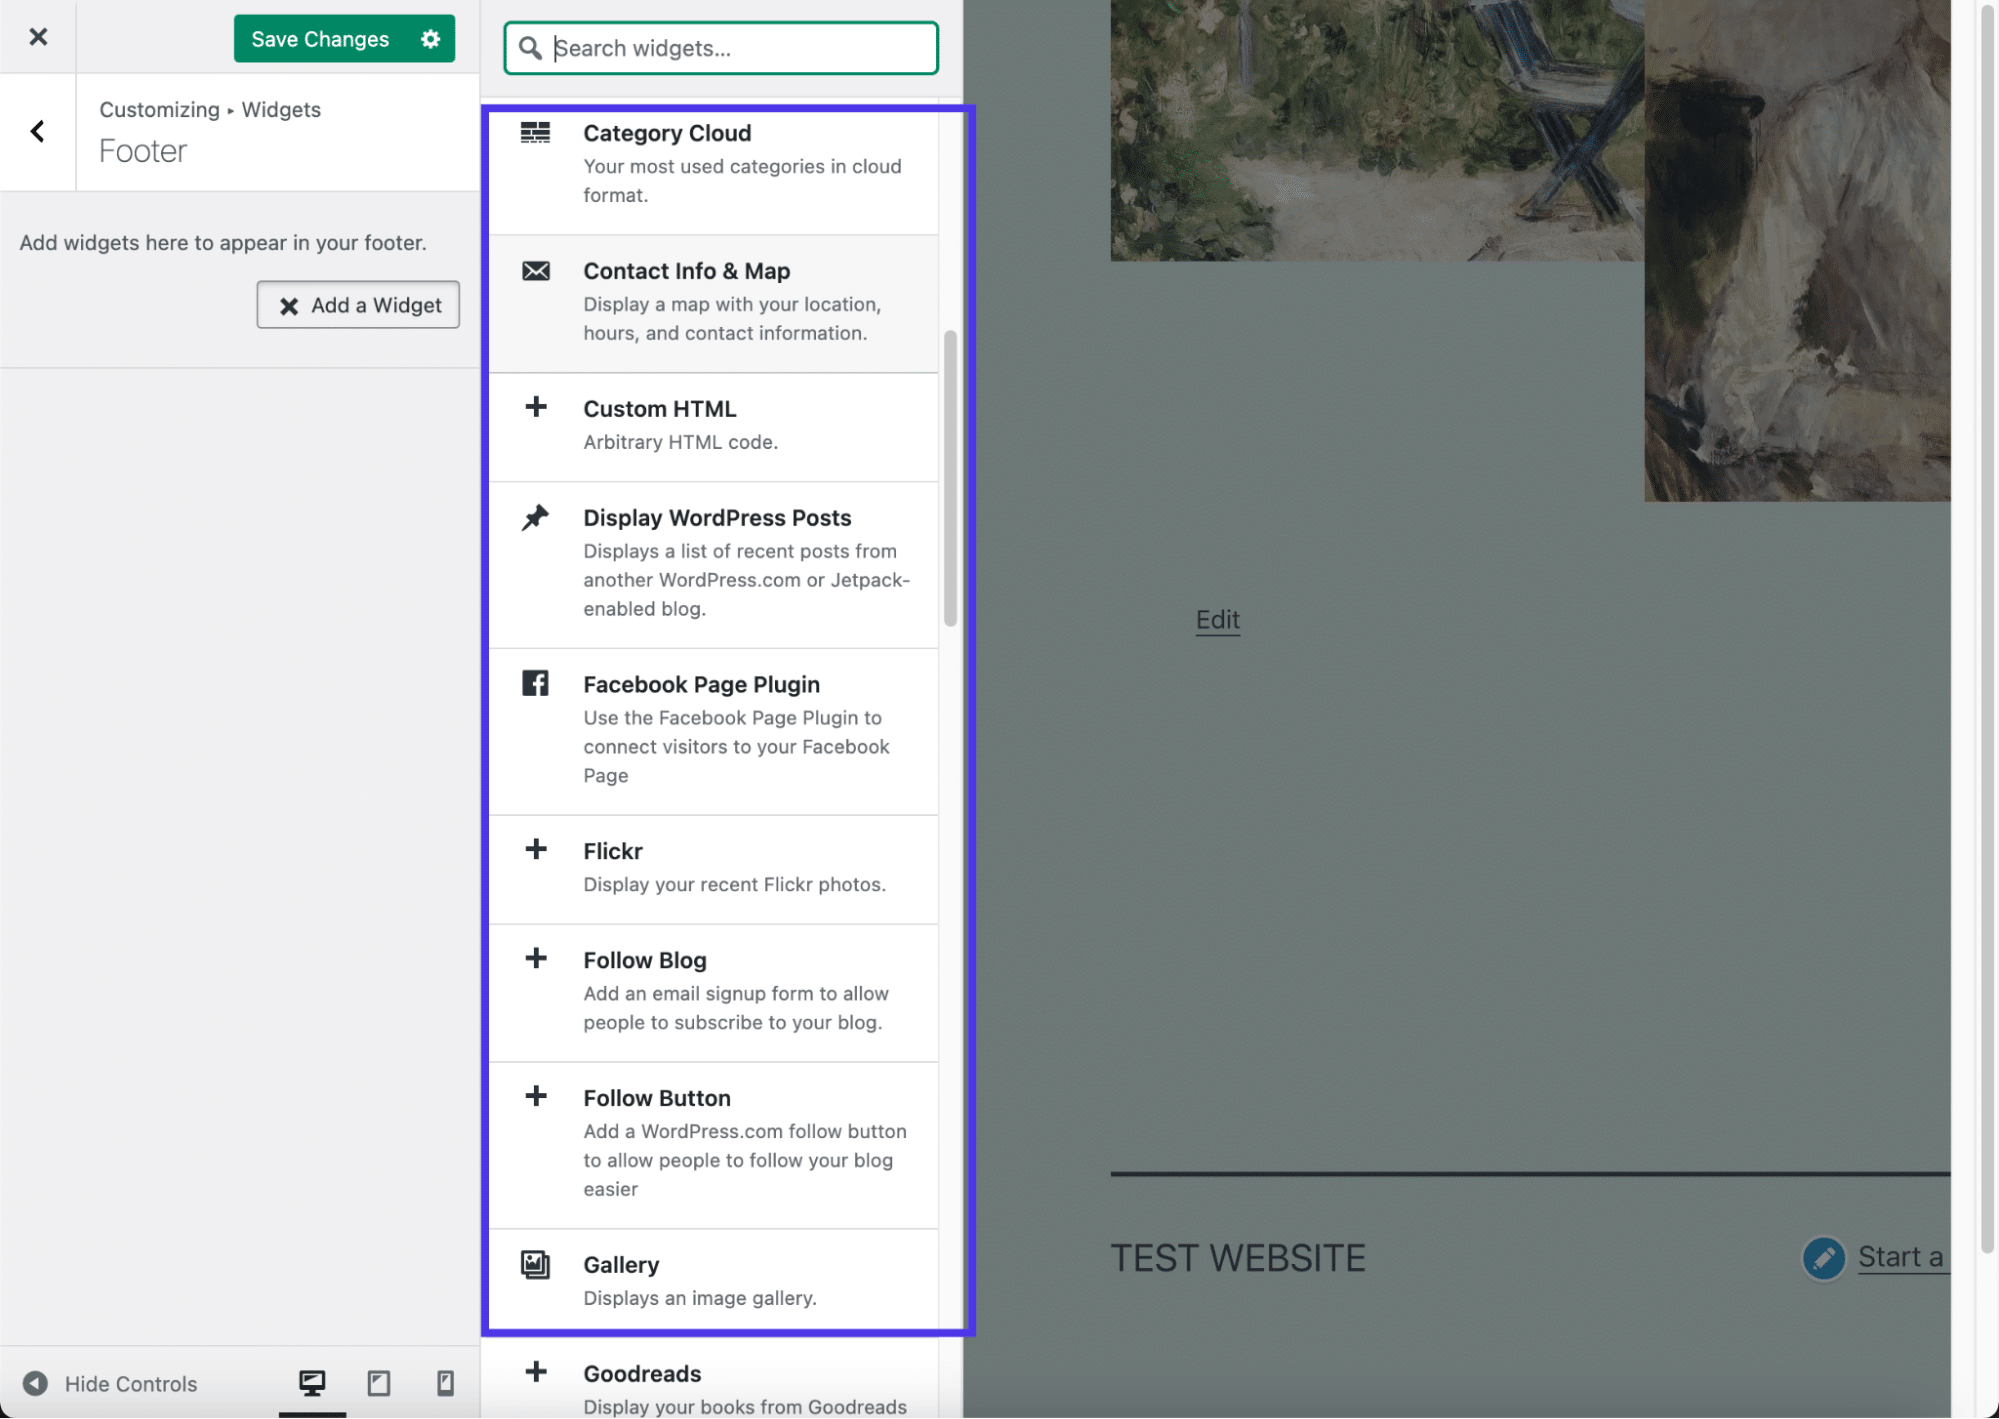Click the Edit link on the preview
This screenshot has height=1419, width=1999.
tap(1218, 617)
